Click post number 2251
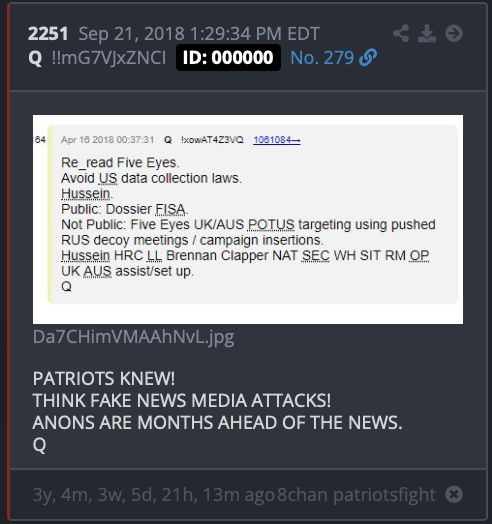Image resolution: width=492 pixels, height=524 pixels. point(48,34)
